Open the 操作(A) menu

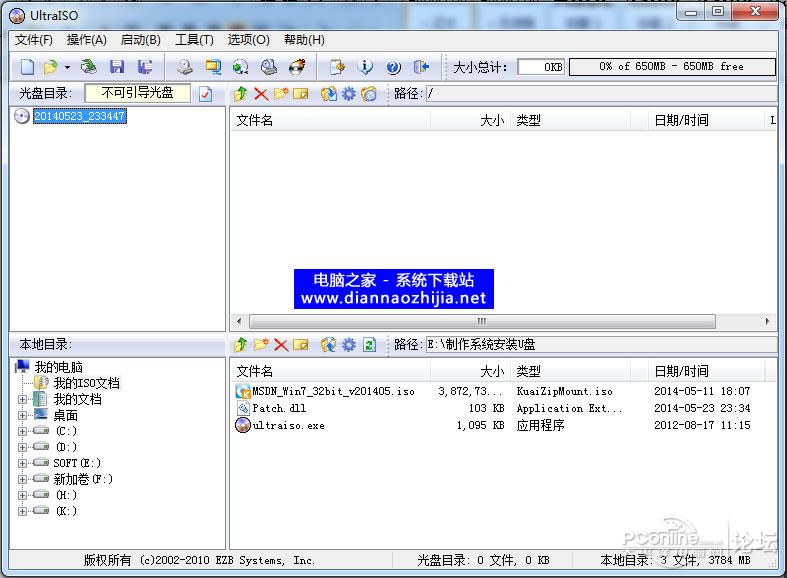(87, 40)
